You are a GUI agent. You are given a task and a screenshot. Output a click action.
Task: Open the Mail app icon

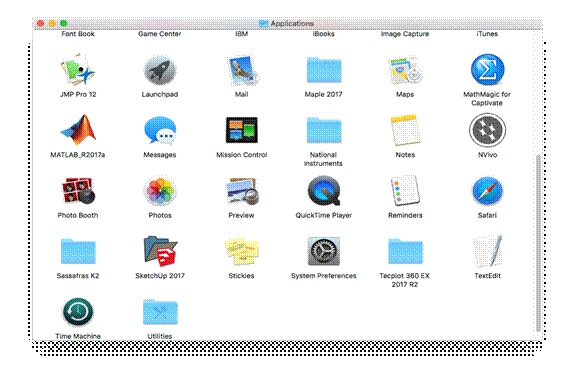click(x=242, y=70)
